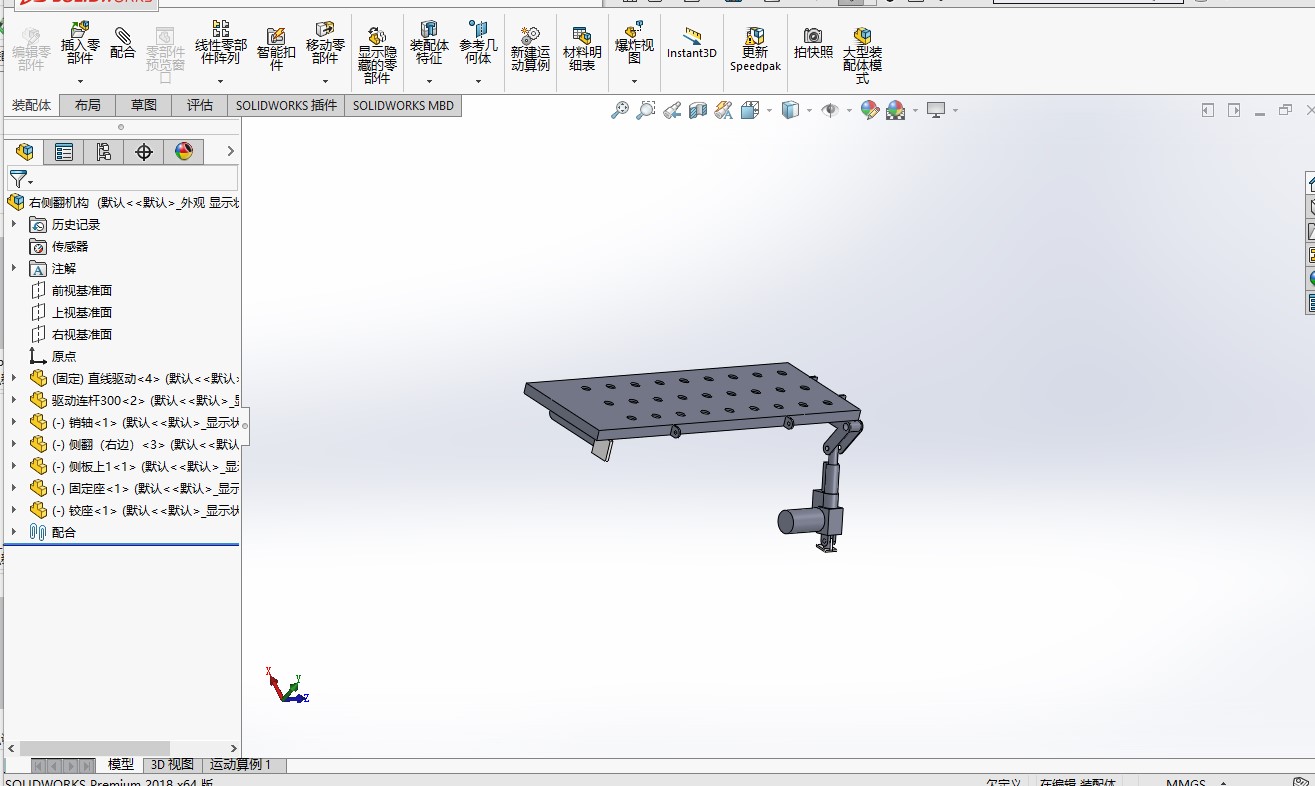Select the 前视基准面 front plane

click(x=82, y=290)
